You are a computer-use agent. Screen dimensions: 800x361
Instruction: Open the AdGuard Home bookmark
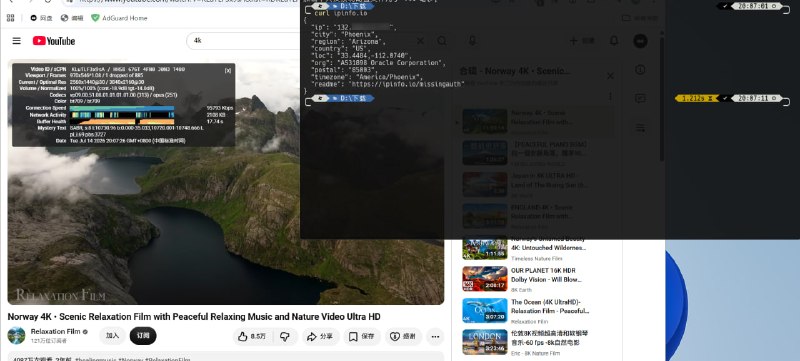pos(119,18)
